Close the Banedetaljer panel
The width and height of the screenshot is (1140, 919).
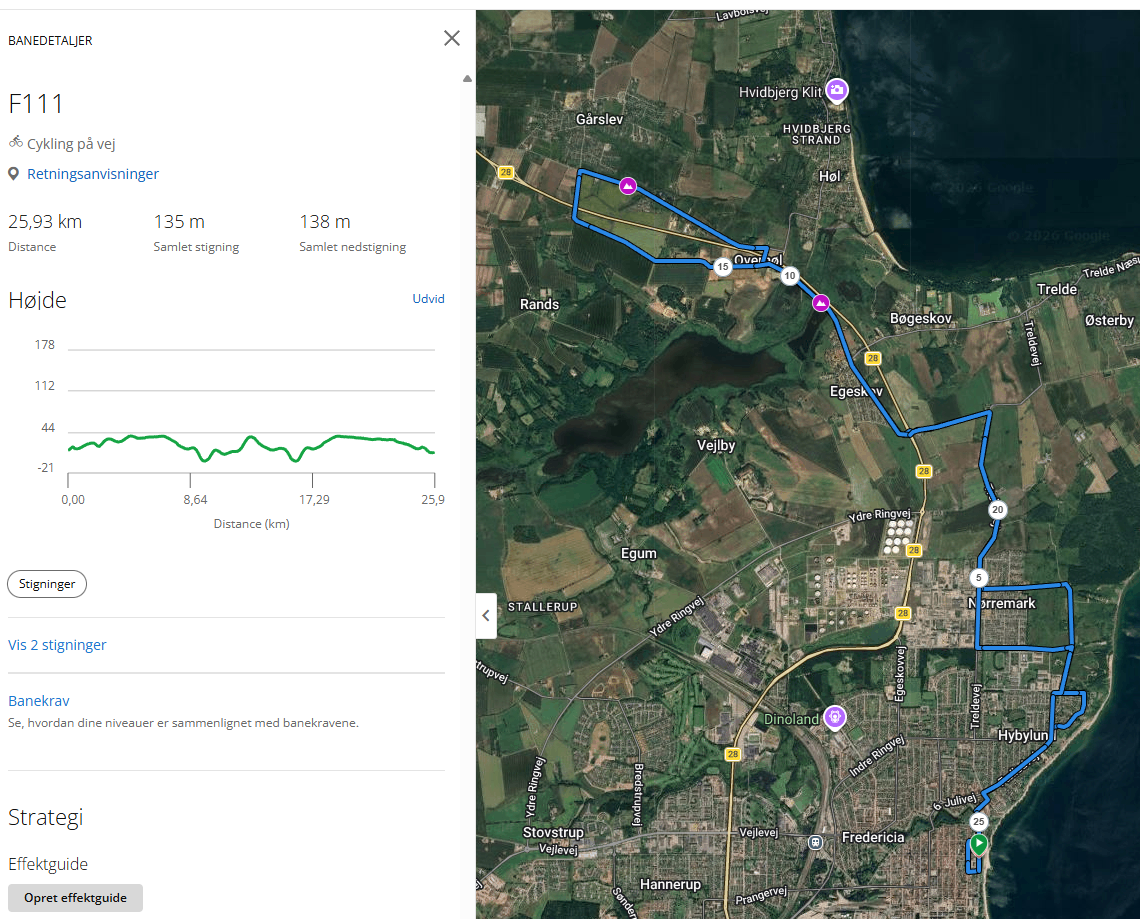[x=452, y=39]
